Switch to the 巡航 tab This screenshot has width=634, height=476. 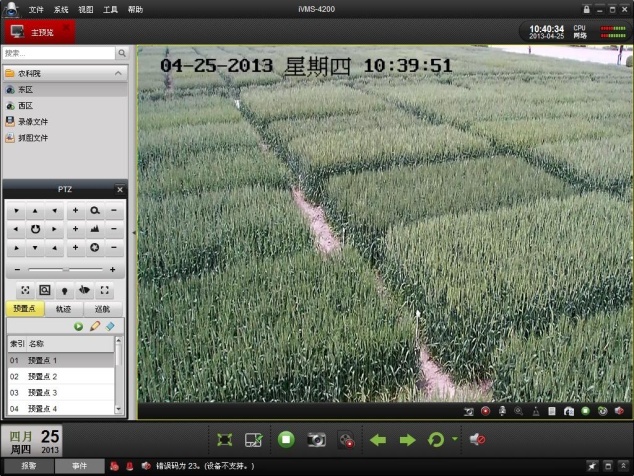[103, 309]
